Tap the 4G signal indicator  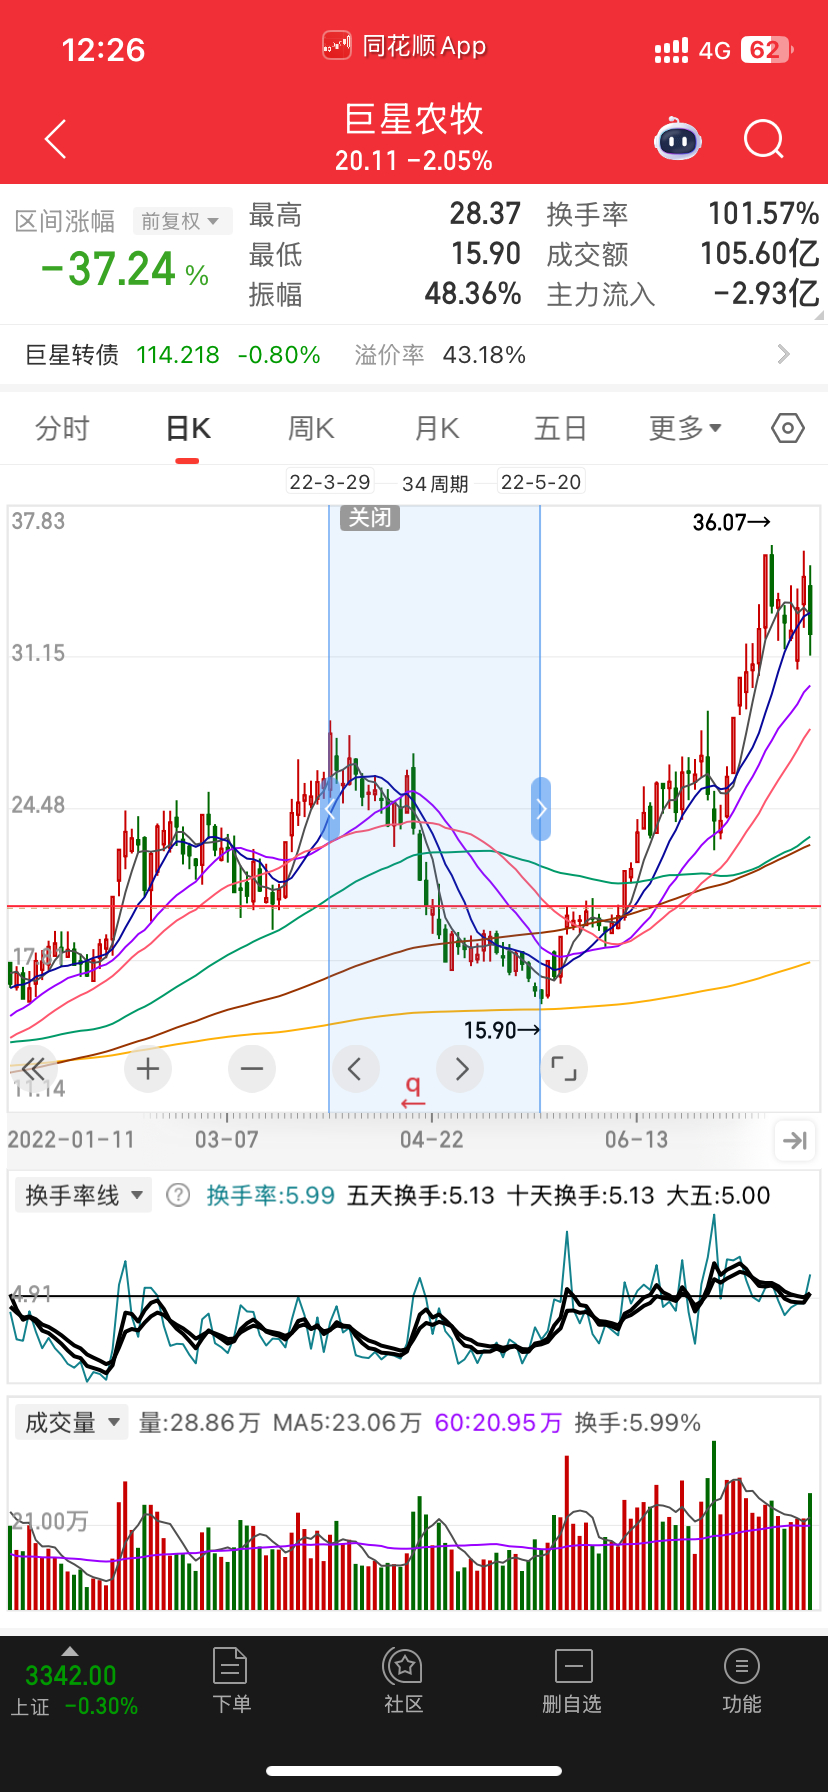715,51
